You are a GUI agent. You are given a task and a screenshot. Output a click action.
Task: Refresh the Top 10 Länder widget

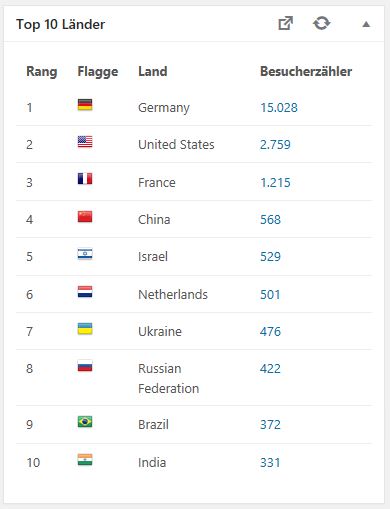(x=321, y=23)
